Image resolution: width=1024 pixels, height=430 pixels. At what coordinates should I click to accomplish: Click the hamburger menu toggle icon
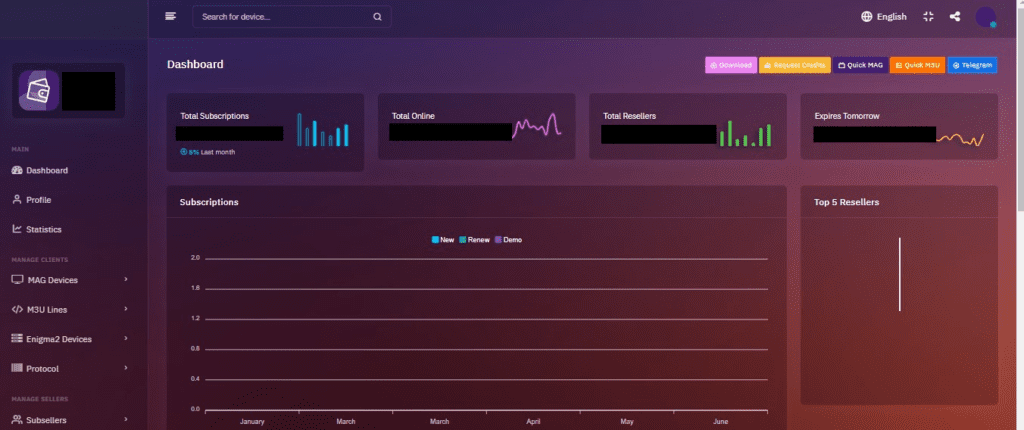171,16
